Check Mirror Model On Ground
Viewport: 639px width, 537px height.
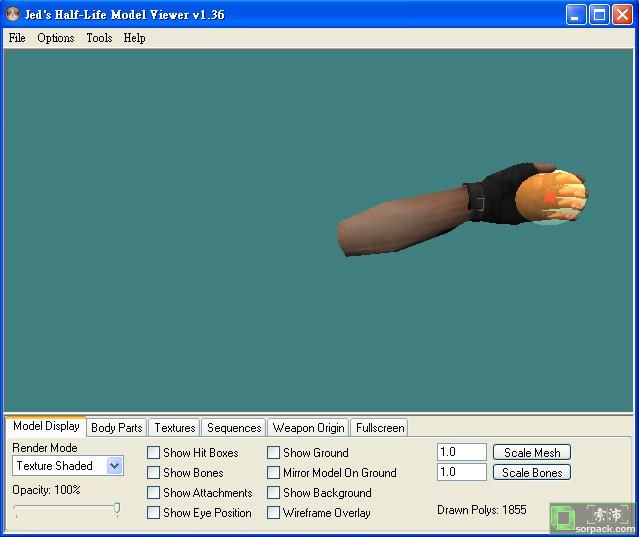point(273,473)
